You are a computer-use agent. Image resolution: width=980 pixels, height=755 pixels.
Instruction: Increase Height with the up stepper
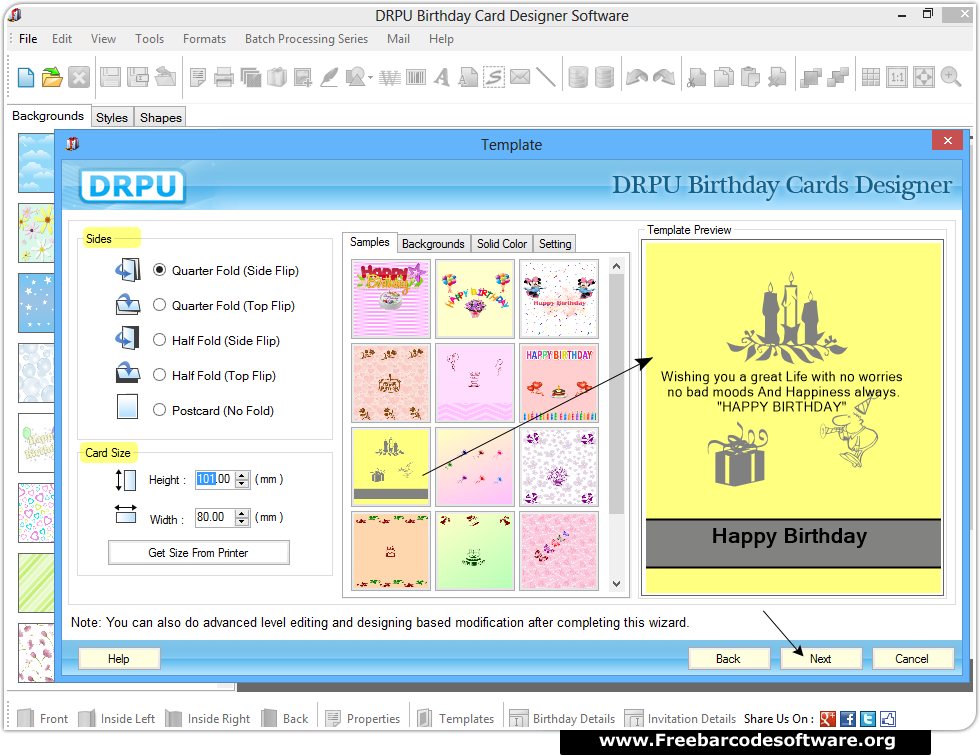(x=242, y=475)
